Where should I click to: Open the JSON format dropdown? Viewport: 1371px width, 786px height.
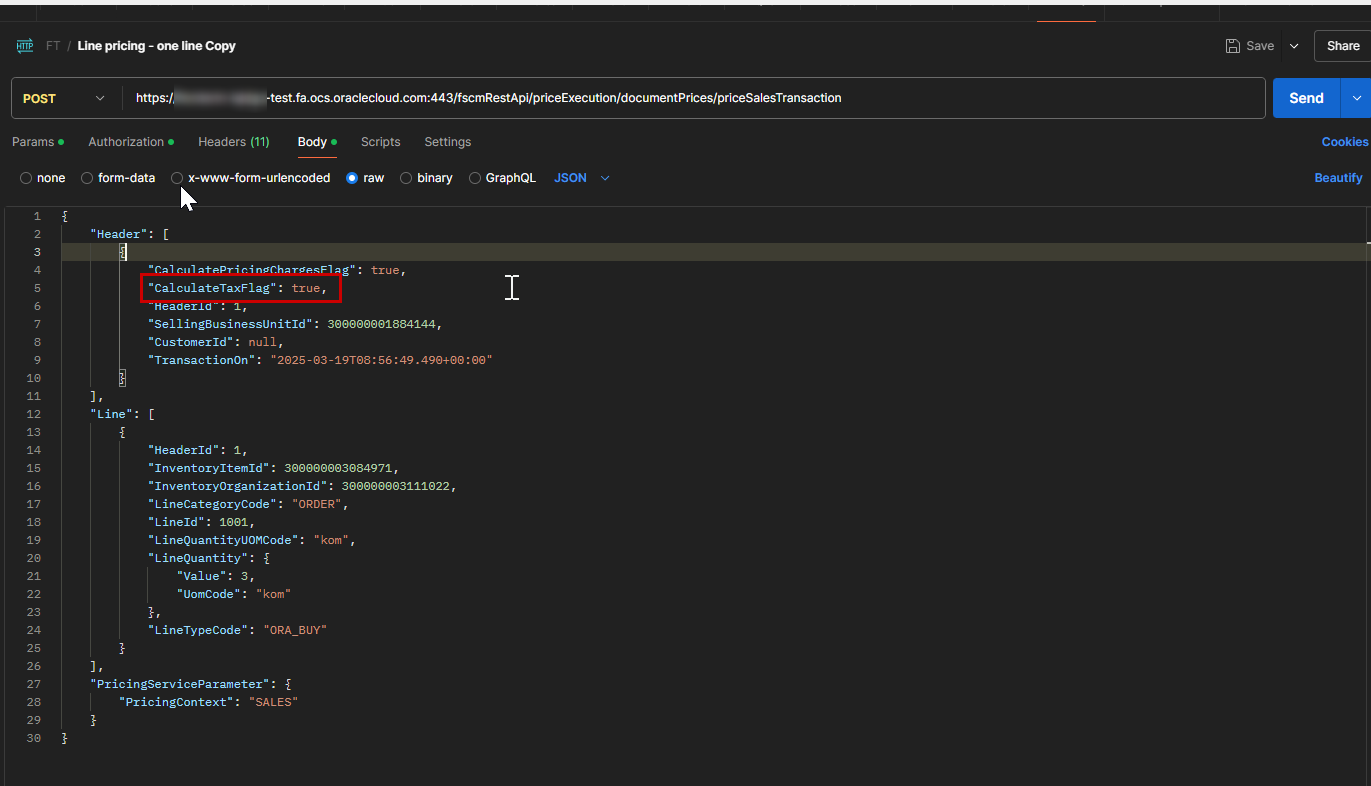582,178
